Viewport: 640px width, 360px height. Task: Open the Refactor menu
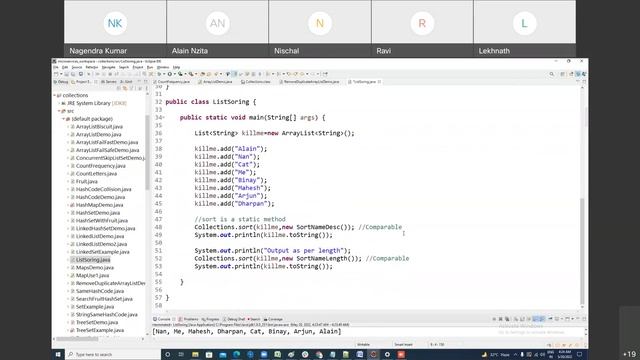coord(92,67)
